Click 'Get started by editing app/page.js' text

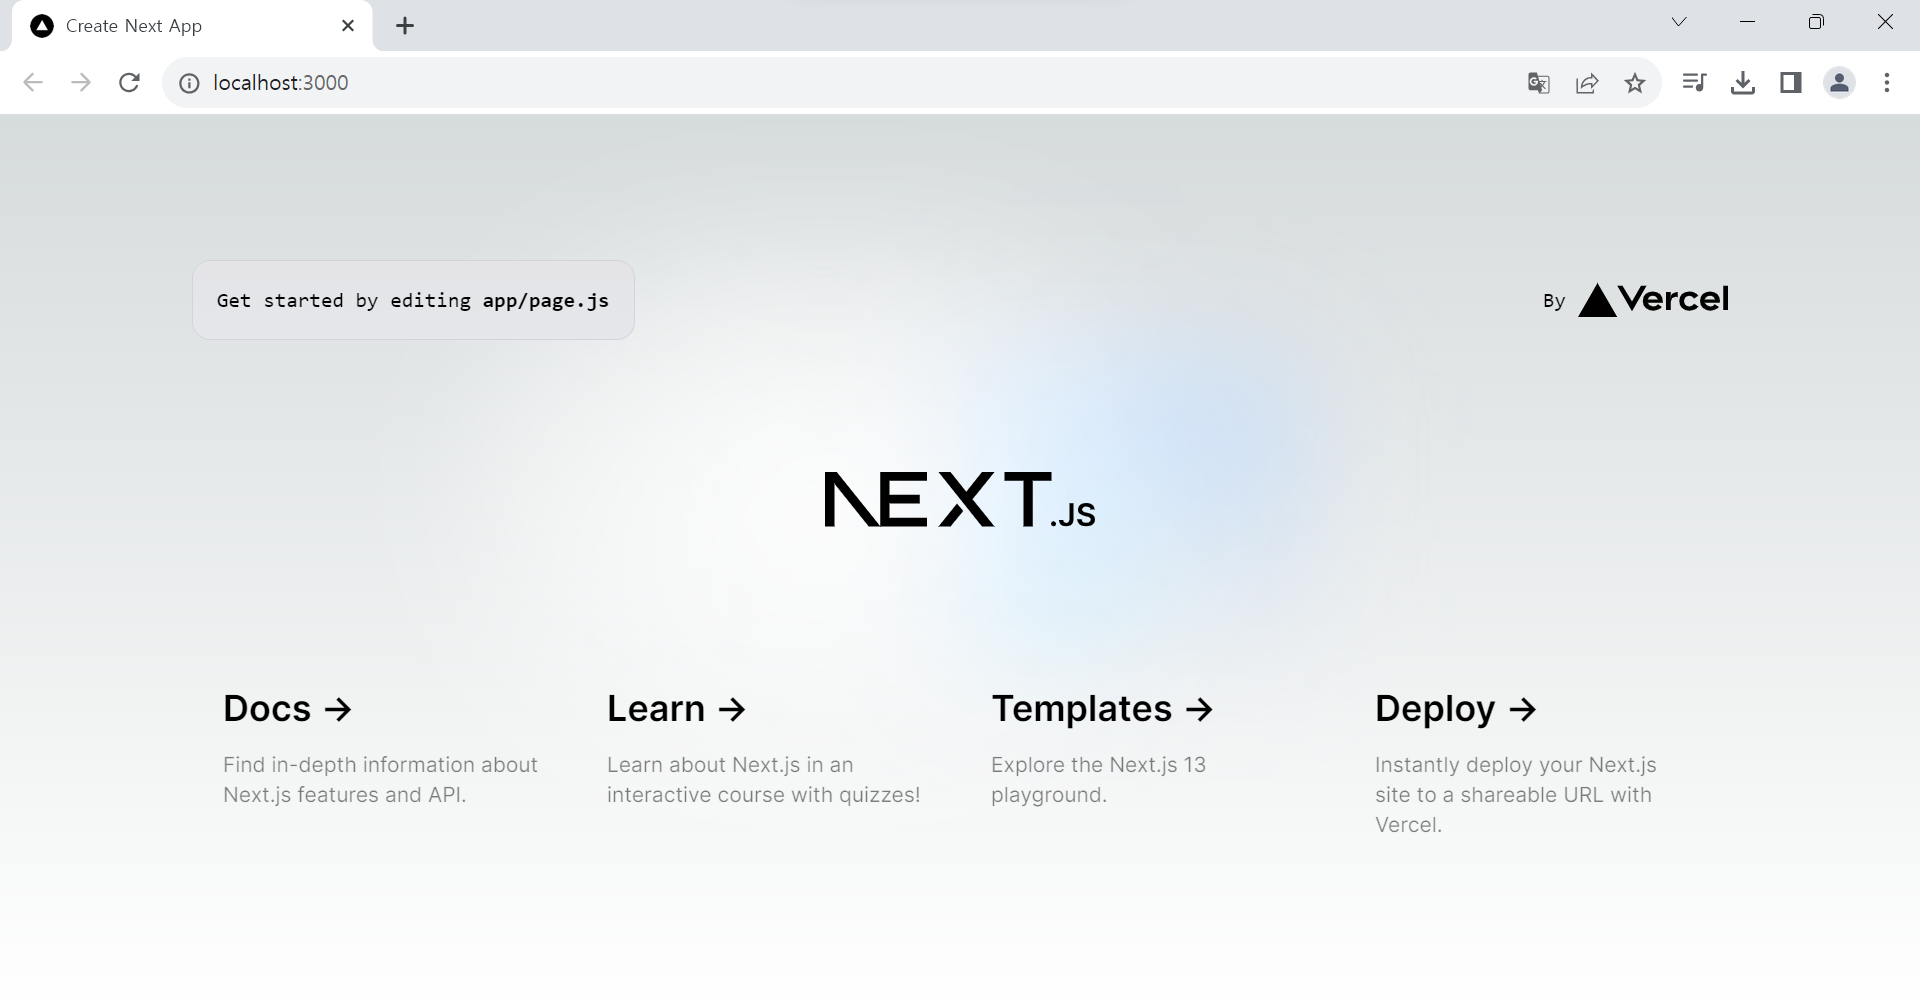point(413,301)
